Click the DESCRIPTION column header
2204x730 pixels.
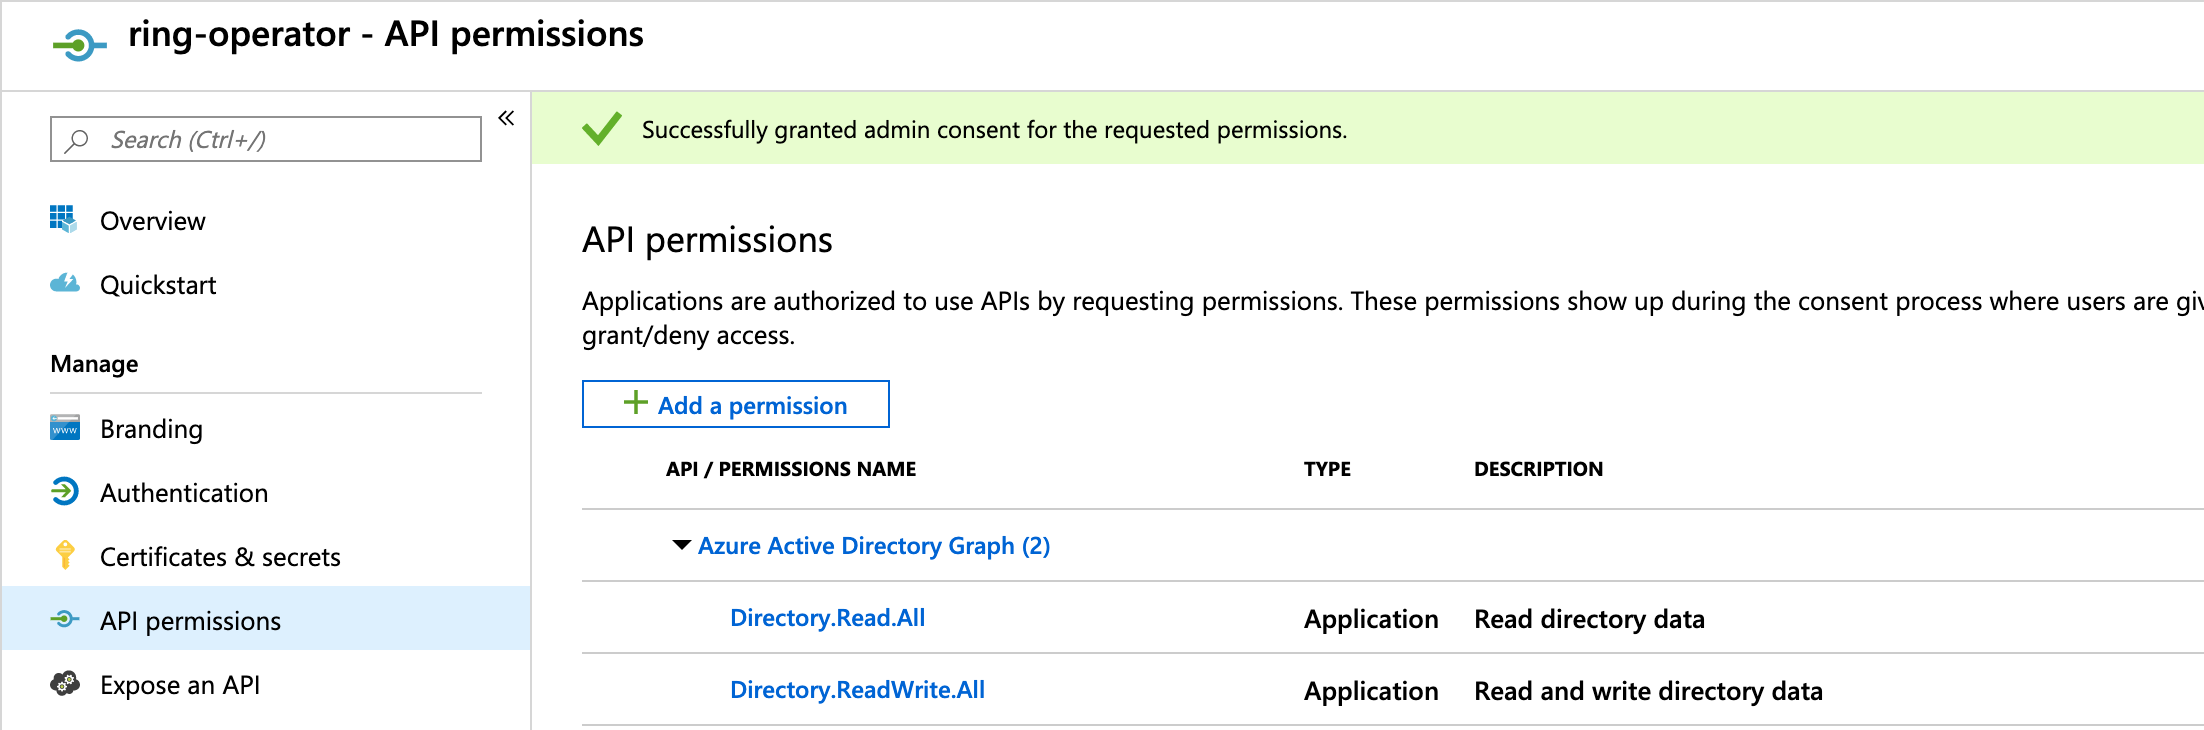(1538, 469)
